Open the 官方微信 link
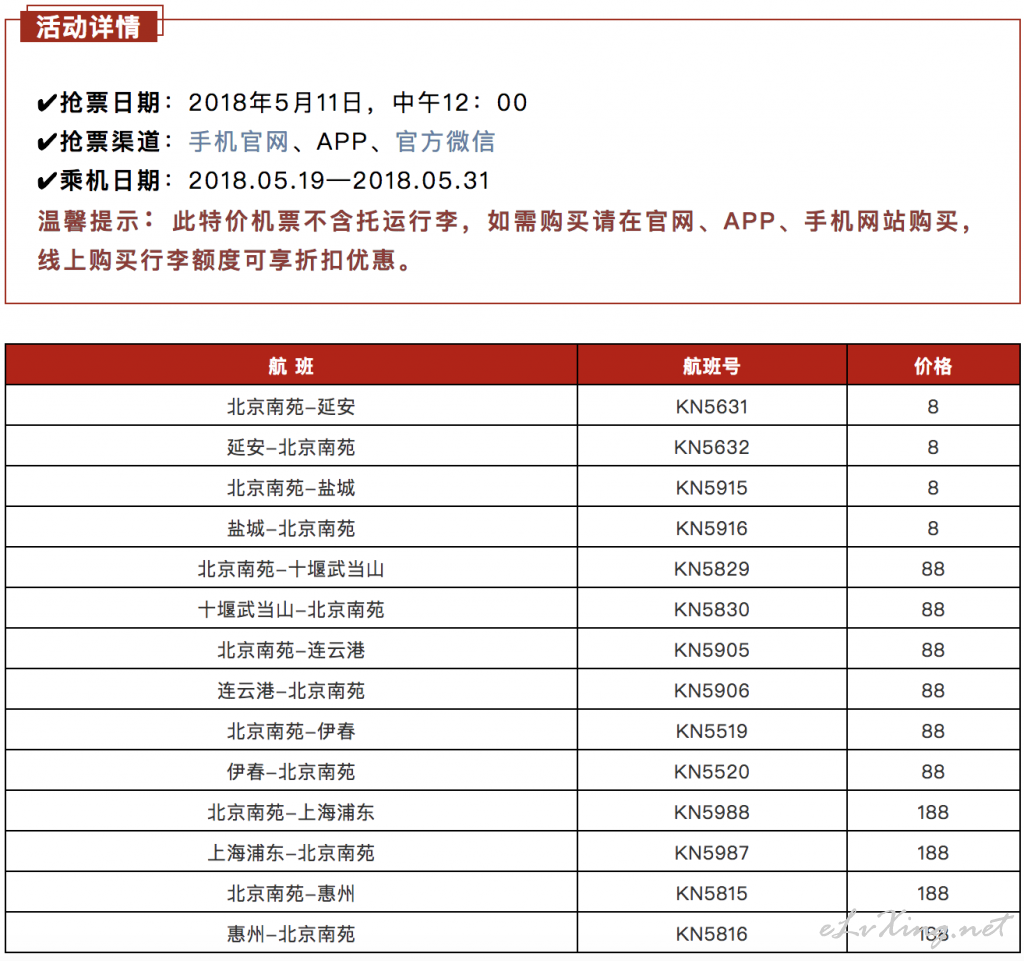1024x961 pixels. click(x=445, y=141)
